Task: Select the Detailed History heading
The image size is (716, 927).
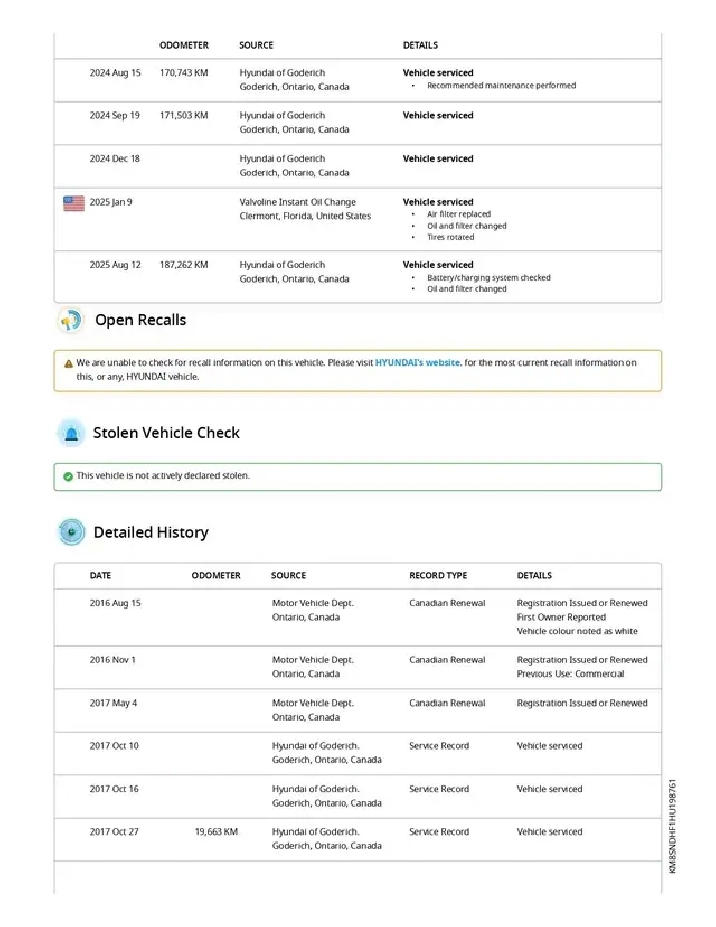Action: [151, 533]
